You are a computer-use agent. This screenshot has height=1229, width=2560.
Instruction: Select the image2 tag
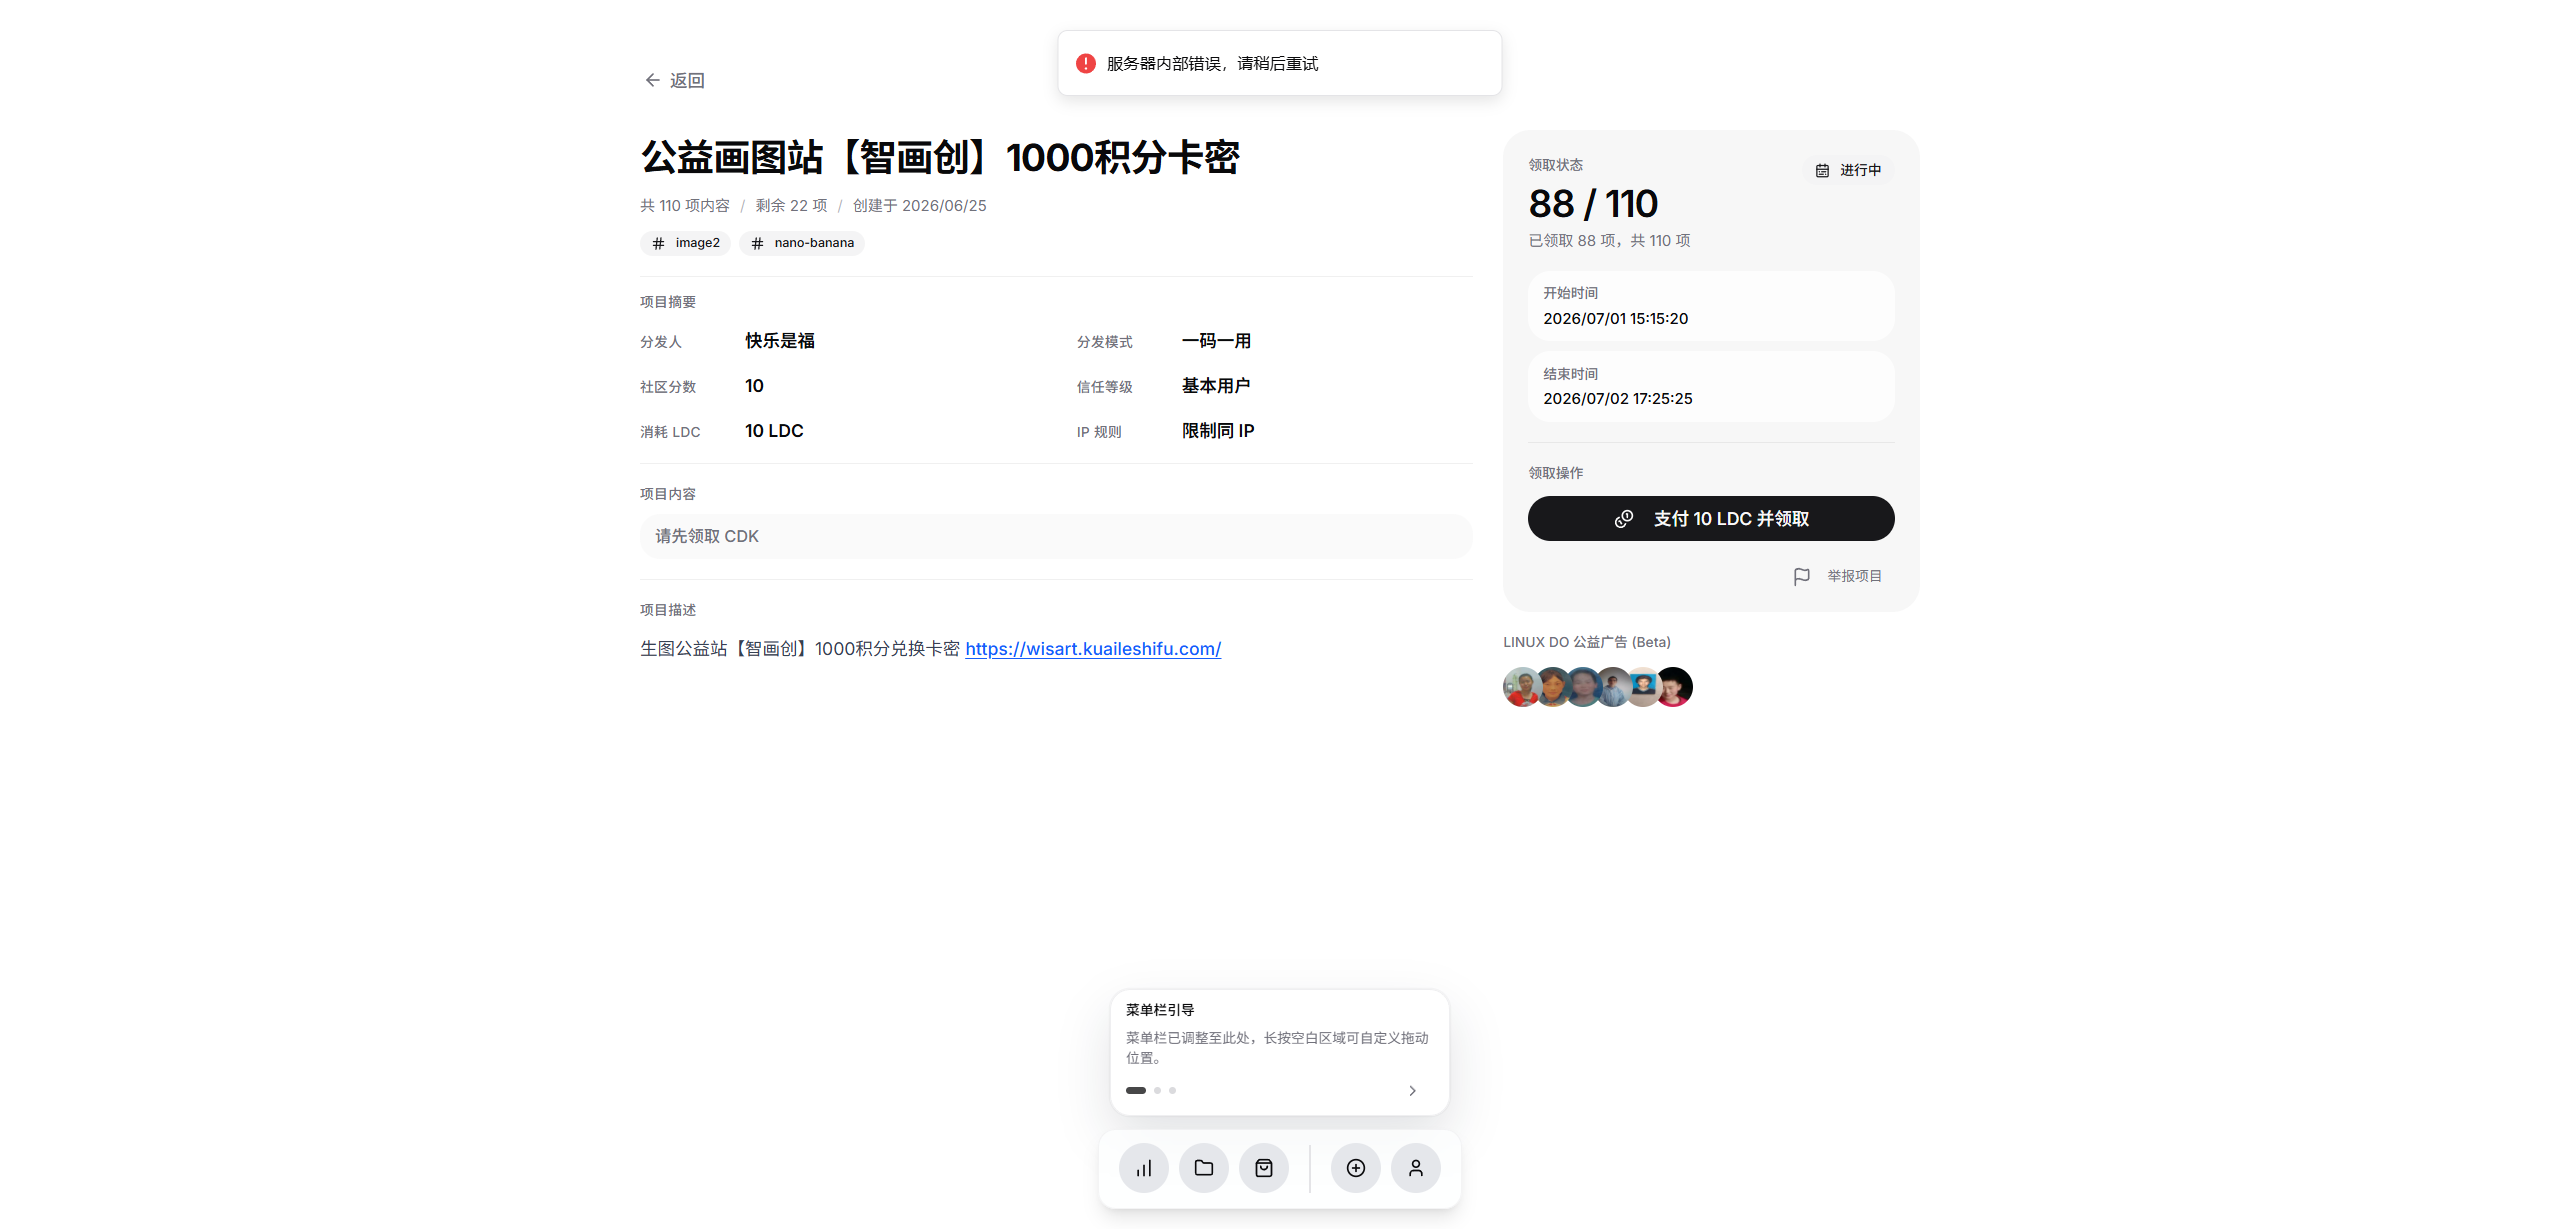pos(686,243)
